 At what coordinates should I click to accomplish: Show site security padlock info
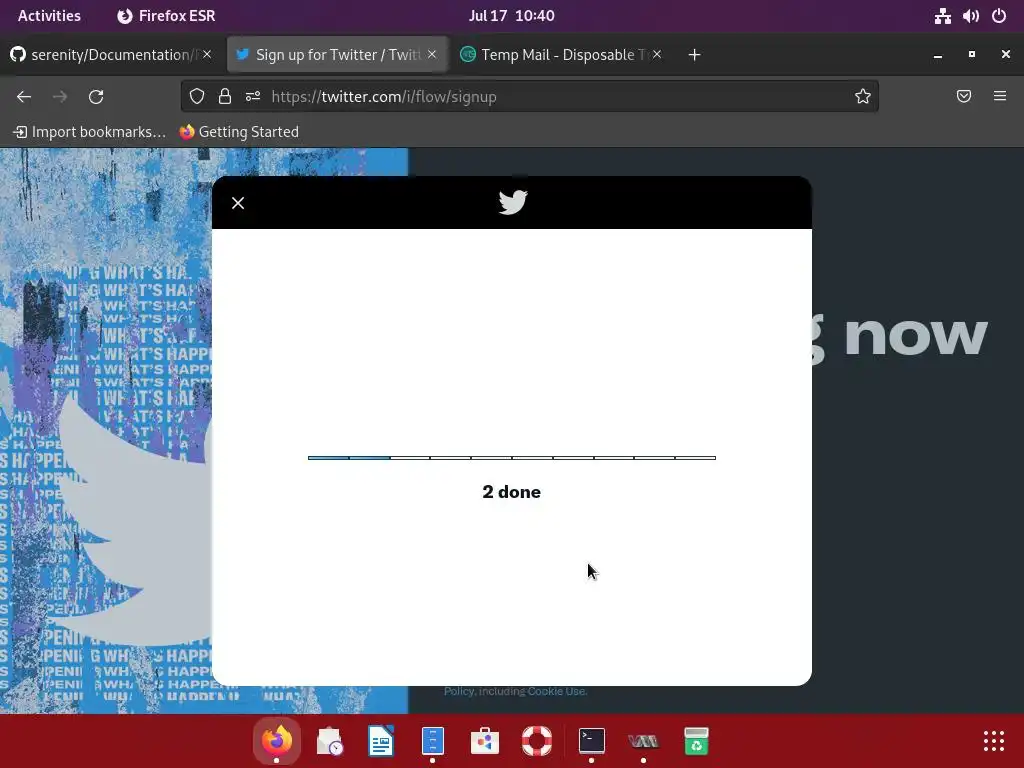tap(225, 97)
